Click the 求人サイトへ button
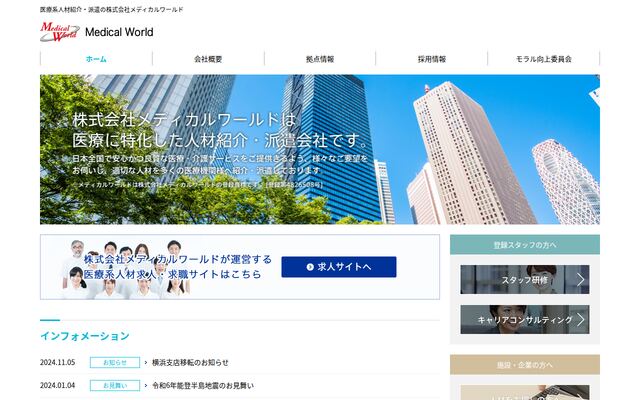Image resolution: width=640 pixels, height=400 pixels. point(339,267)
